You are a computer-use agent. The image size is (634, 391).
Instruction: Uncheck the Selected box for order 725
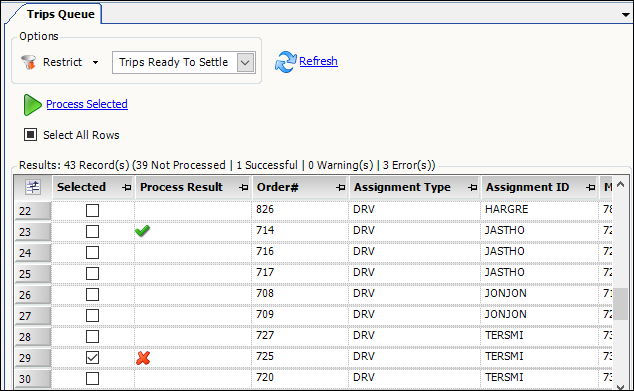click(x=93, y=357)
